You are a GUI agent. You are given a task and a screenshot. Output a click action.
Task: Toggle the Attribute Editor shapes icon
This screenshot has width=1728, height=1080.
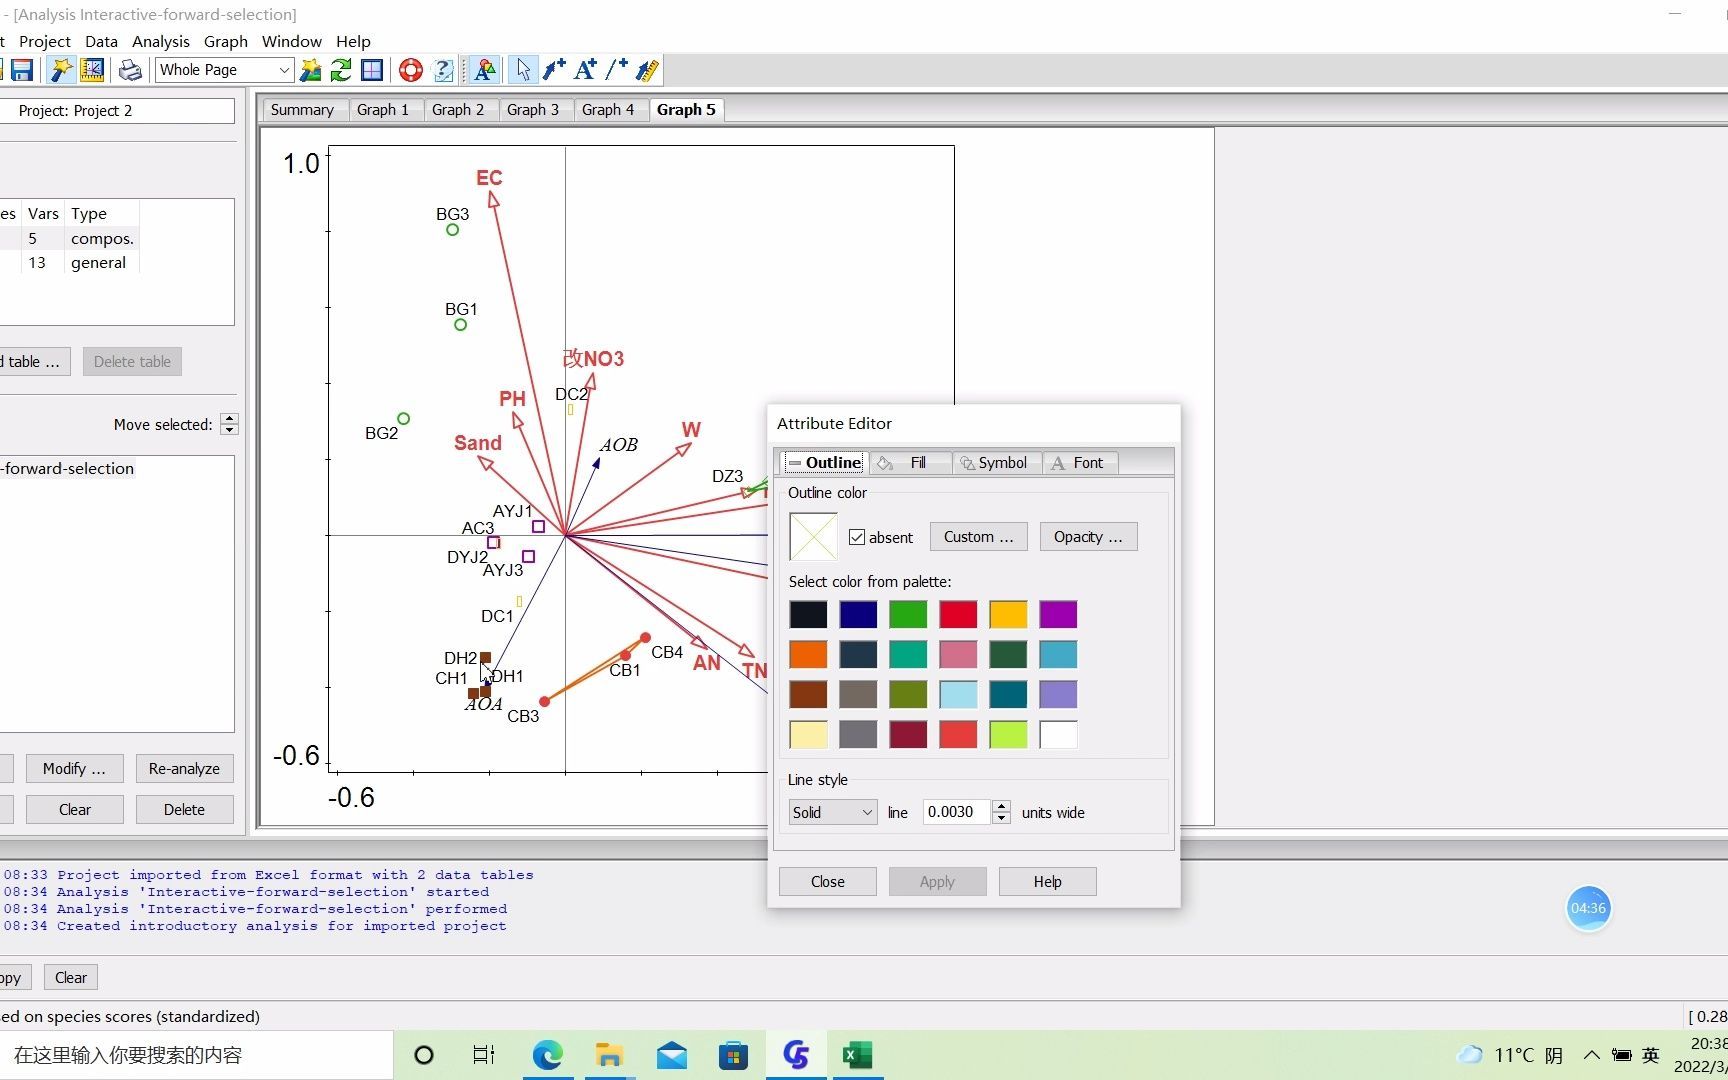(485, 70)
